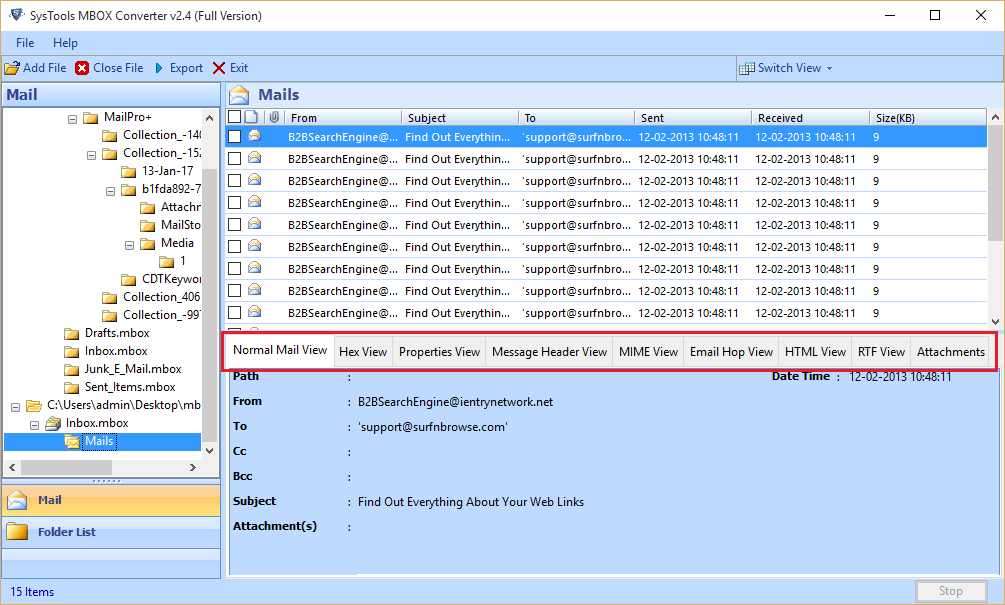The width and height of the screenshot is (1005, 605).
Task: Click the Switch View icon
Action: click(x=747, y=68)
